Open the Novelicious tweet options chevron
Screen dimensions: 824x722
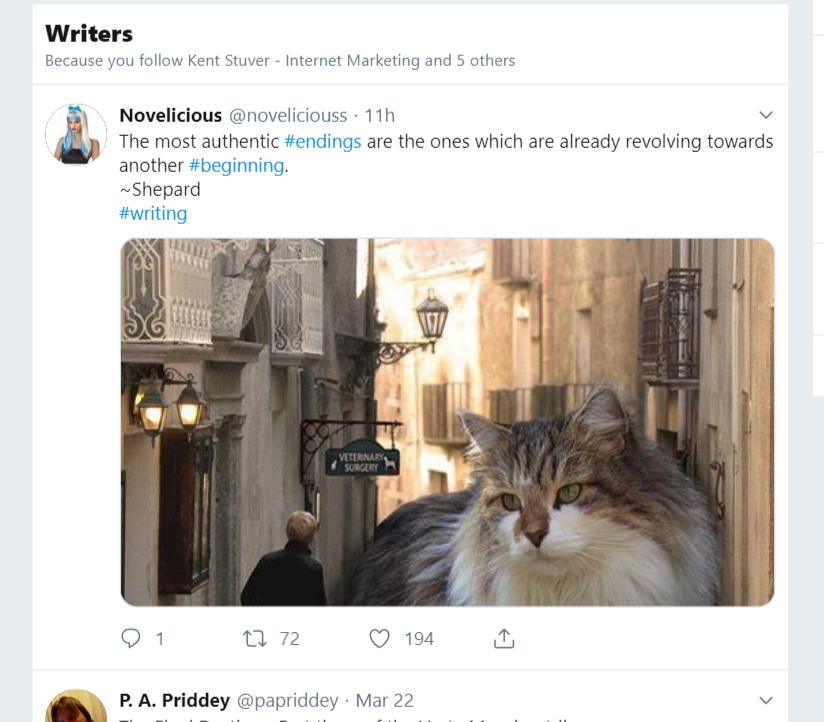766,115
